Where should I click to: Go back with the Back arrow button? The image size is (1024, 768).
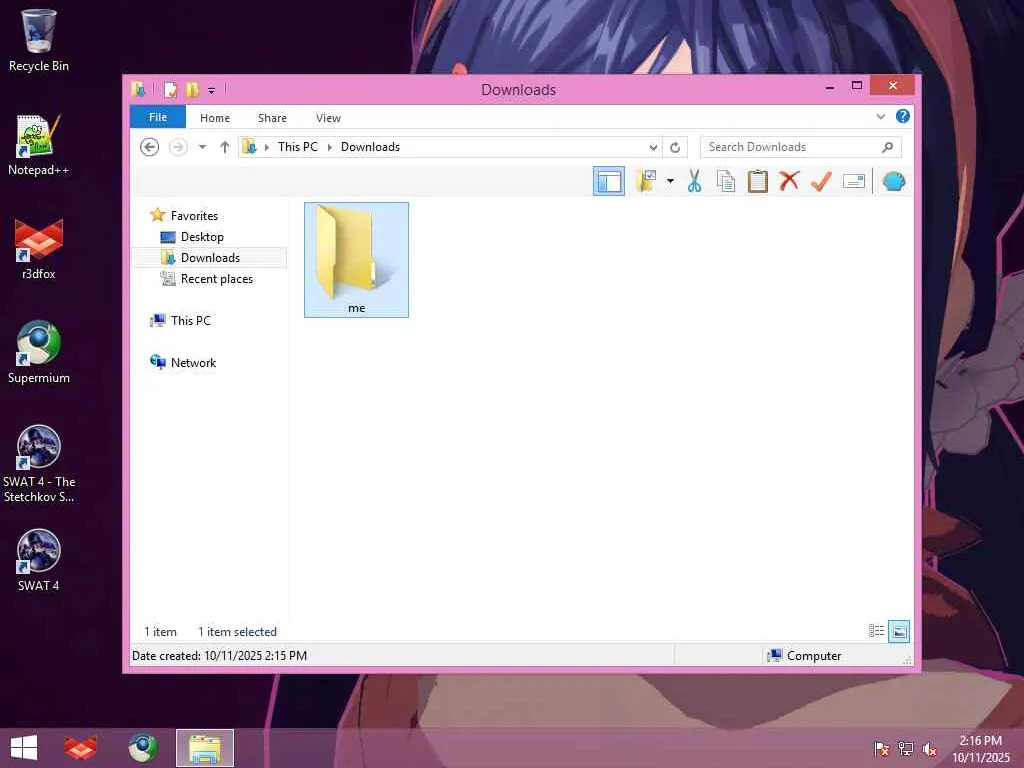(x=150, y=147)
